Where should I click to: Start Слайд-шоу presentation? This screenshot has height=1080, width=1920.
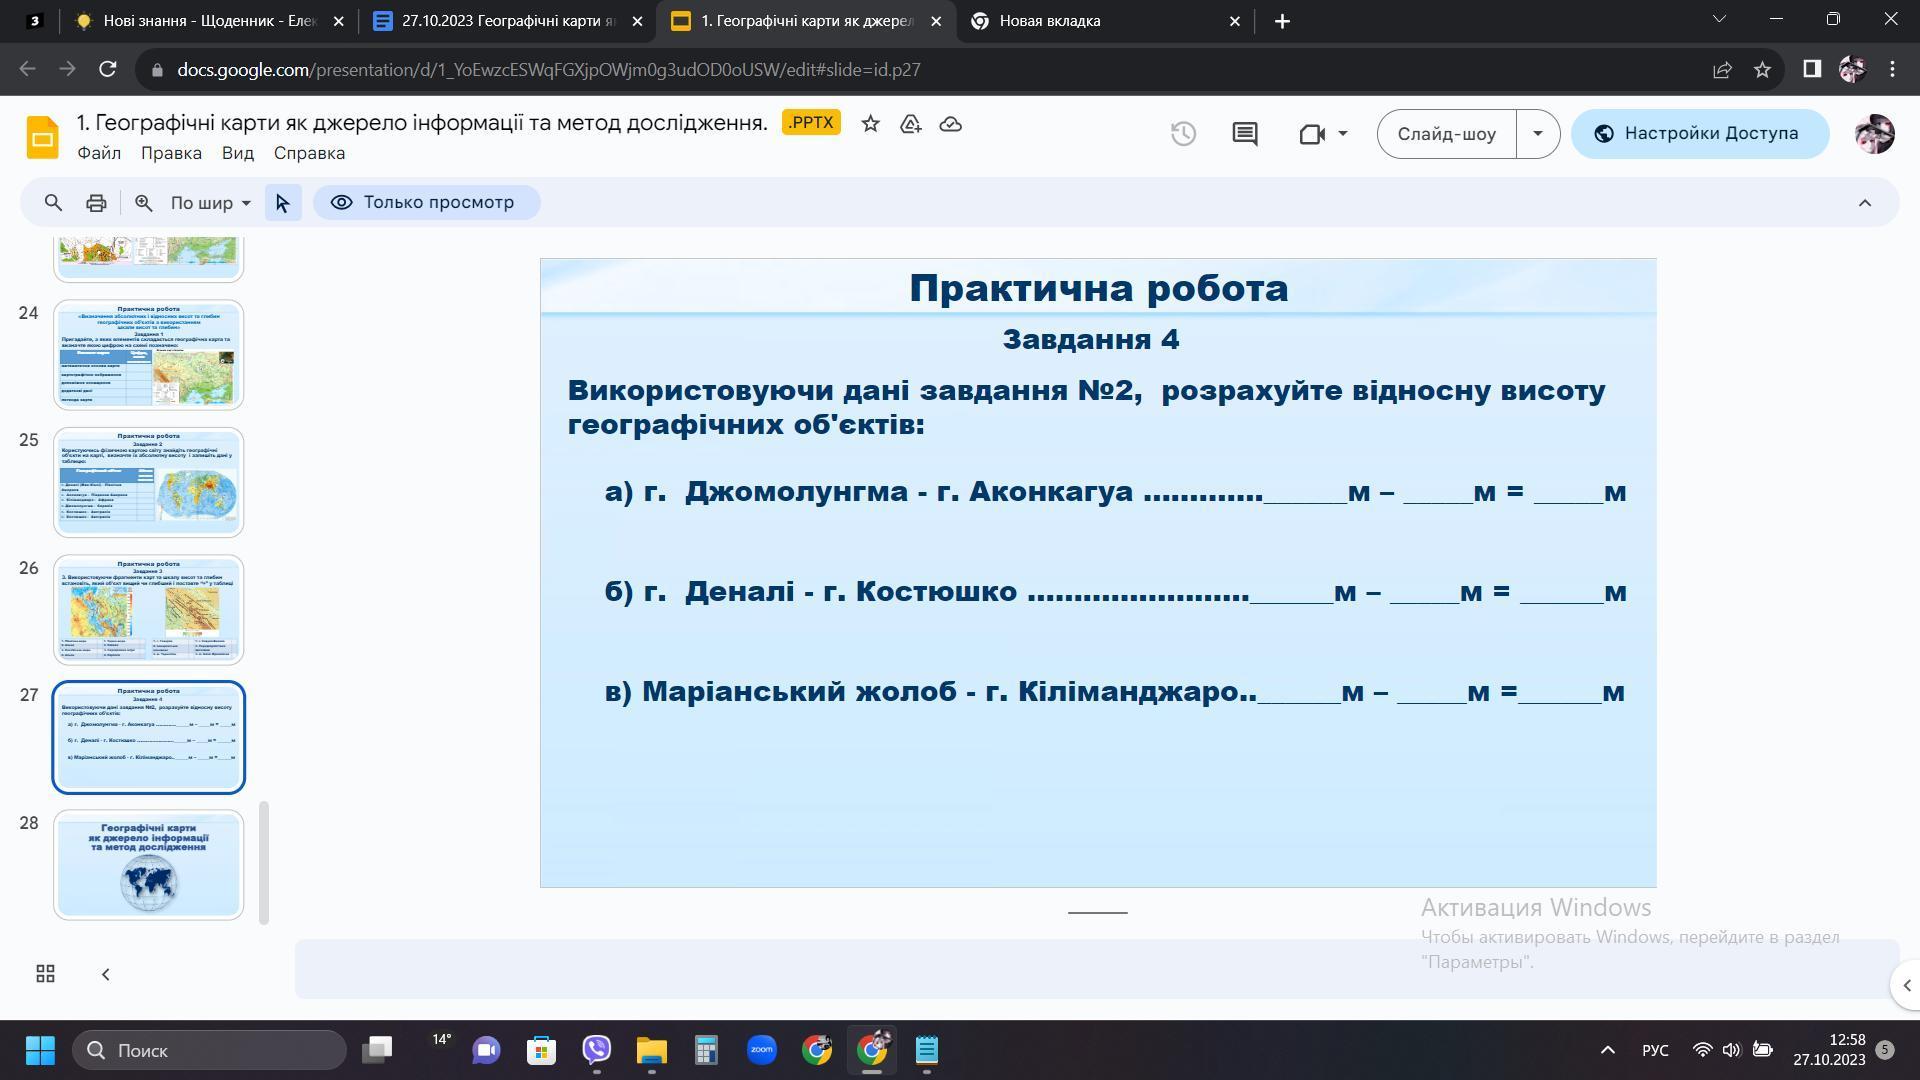[x=1446, y=134]
